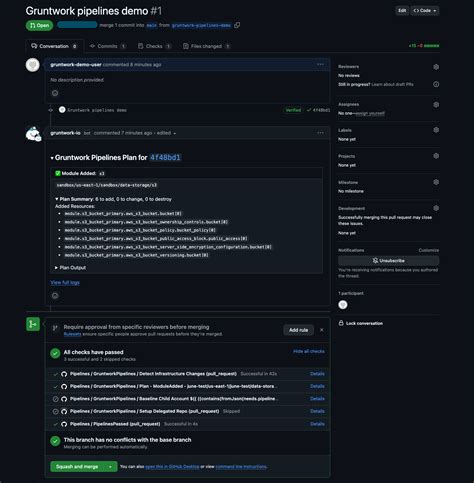Viewport: 474px width, 483px height.
Task: Click Lock conversation
Action: click(x=361, y=323)
